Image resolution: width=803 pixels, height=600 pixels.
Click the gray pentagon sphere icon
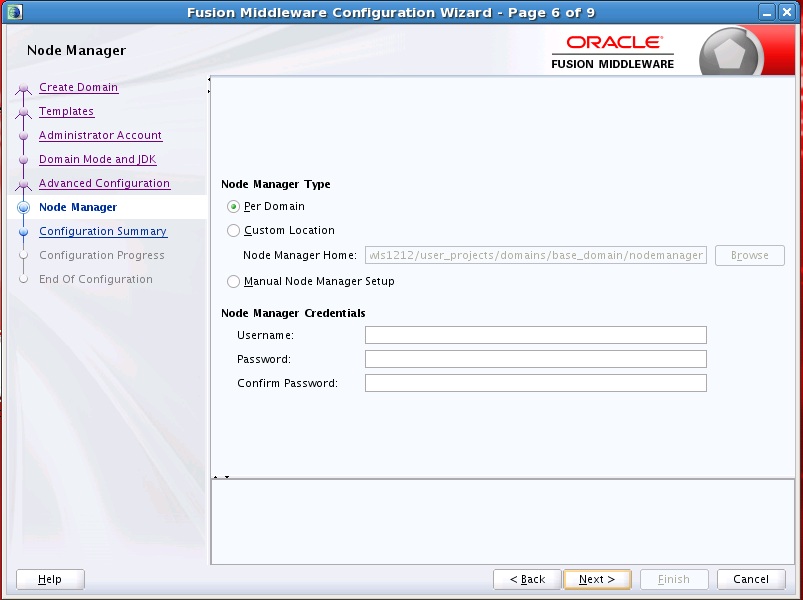click(729, 53)
